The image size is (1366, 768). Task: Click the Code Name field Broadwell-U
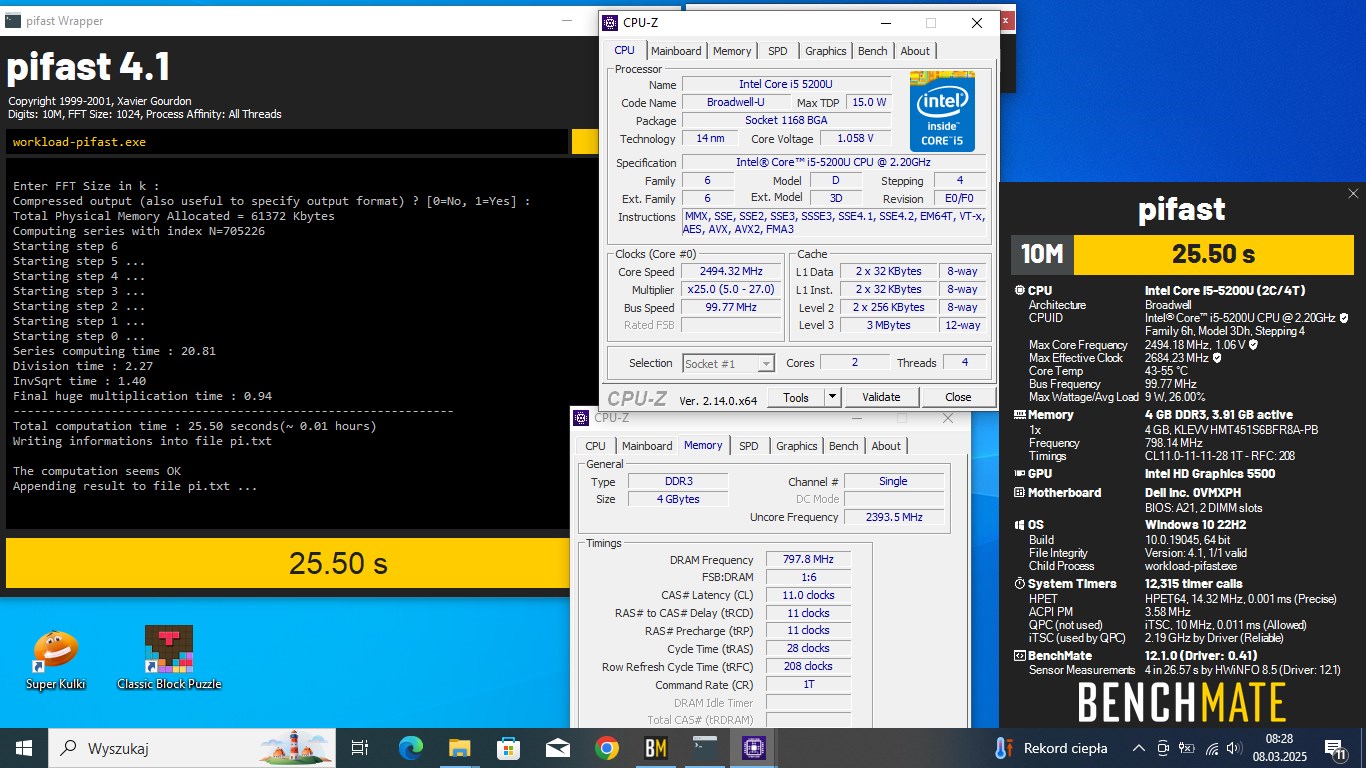[735, 103]
